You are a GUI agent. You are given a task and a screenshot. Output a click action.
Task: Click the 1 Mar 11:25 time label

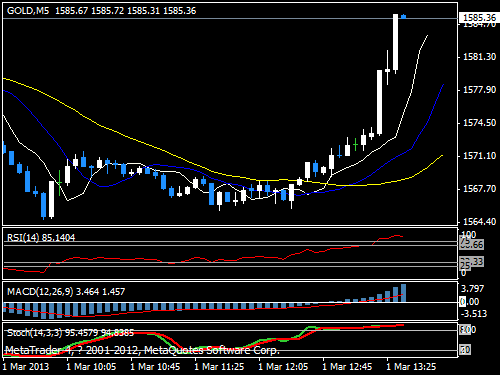219,367
